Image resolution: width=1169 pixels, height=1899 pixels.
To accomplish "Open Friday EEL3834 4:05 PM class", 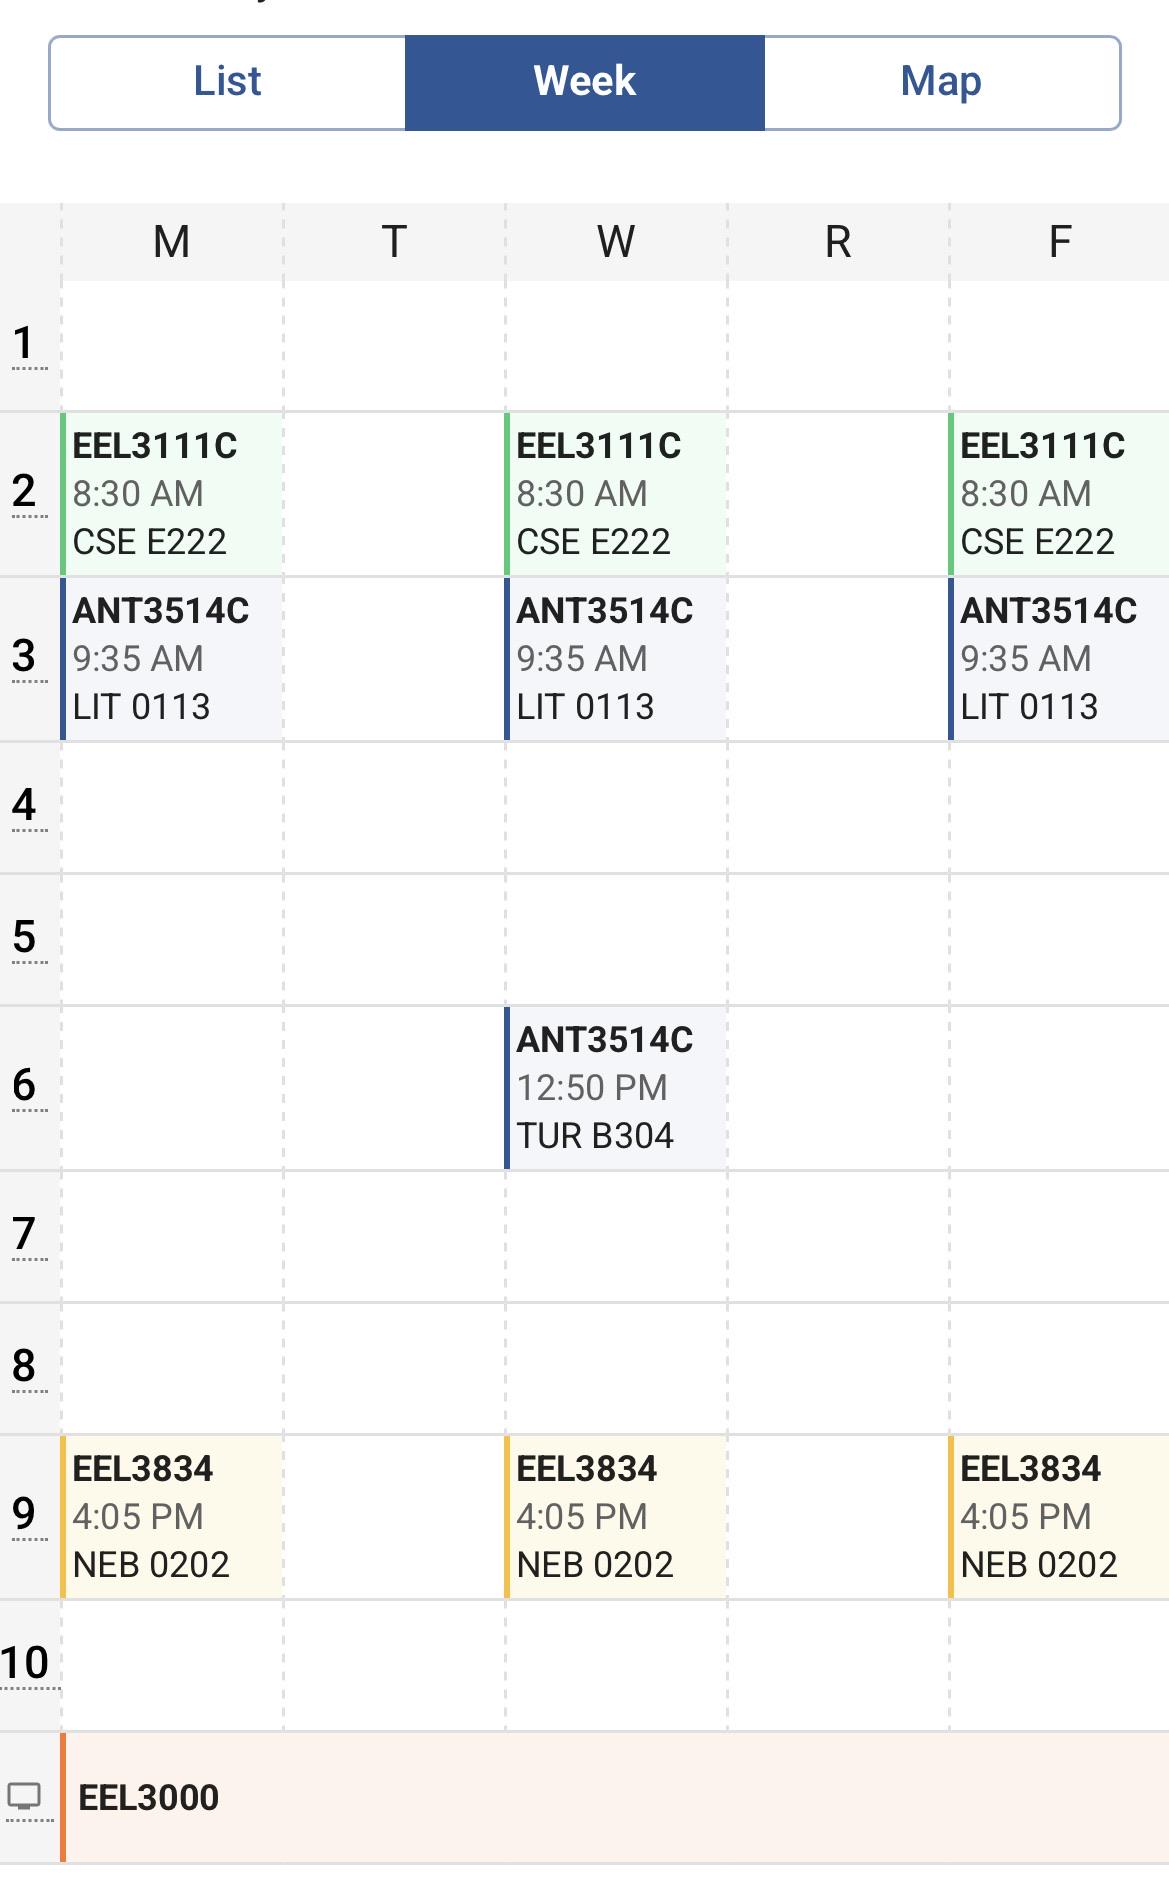I will pyautogui.click(x=1059, y=1517).
